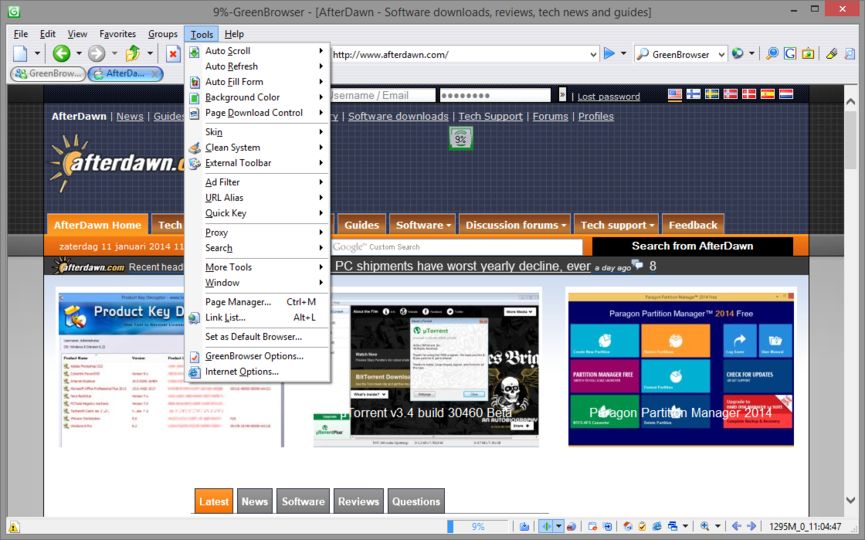Click the stacked windows icon in status bar
865x540 pixels.
click(672, 526)
